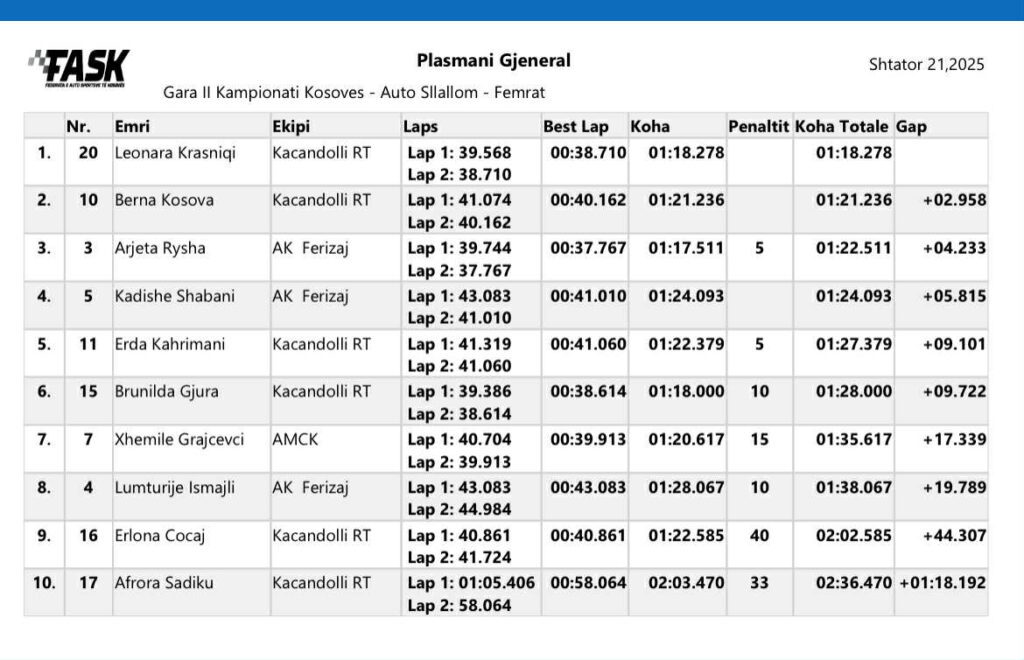Click Berna Kosova's gap value +02.958
Screen dimensions: 1024x660
click(954, 200)
